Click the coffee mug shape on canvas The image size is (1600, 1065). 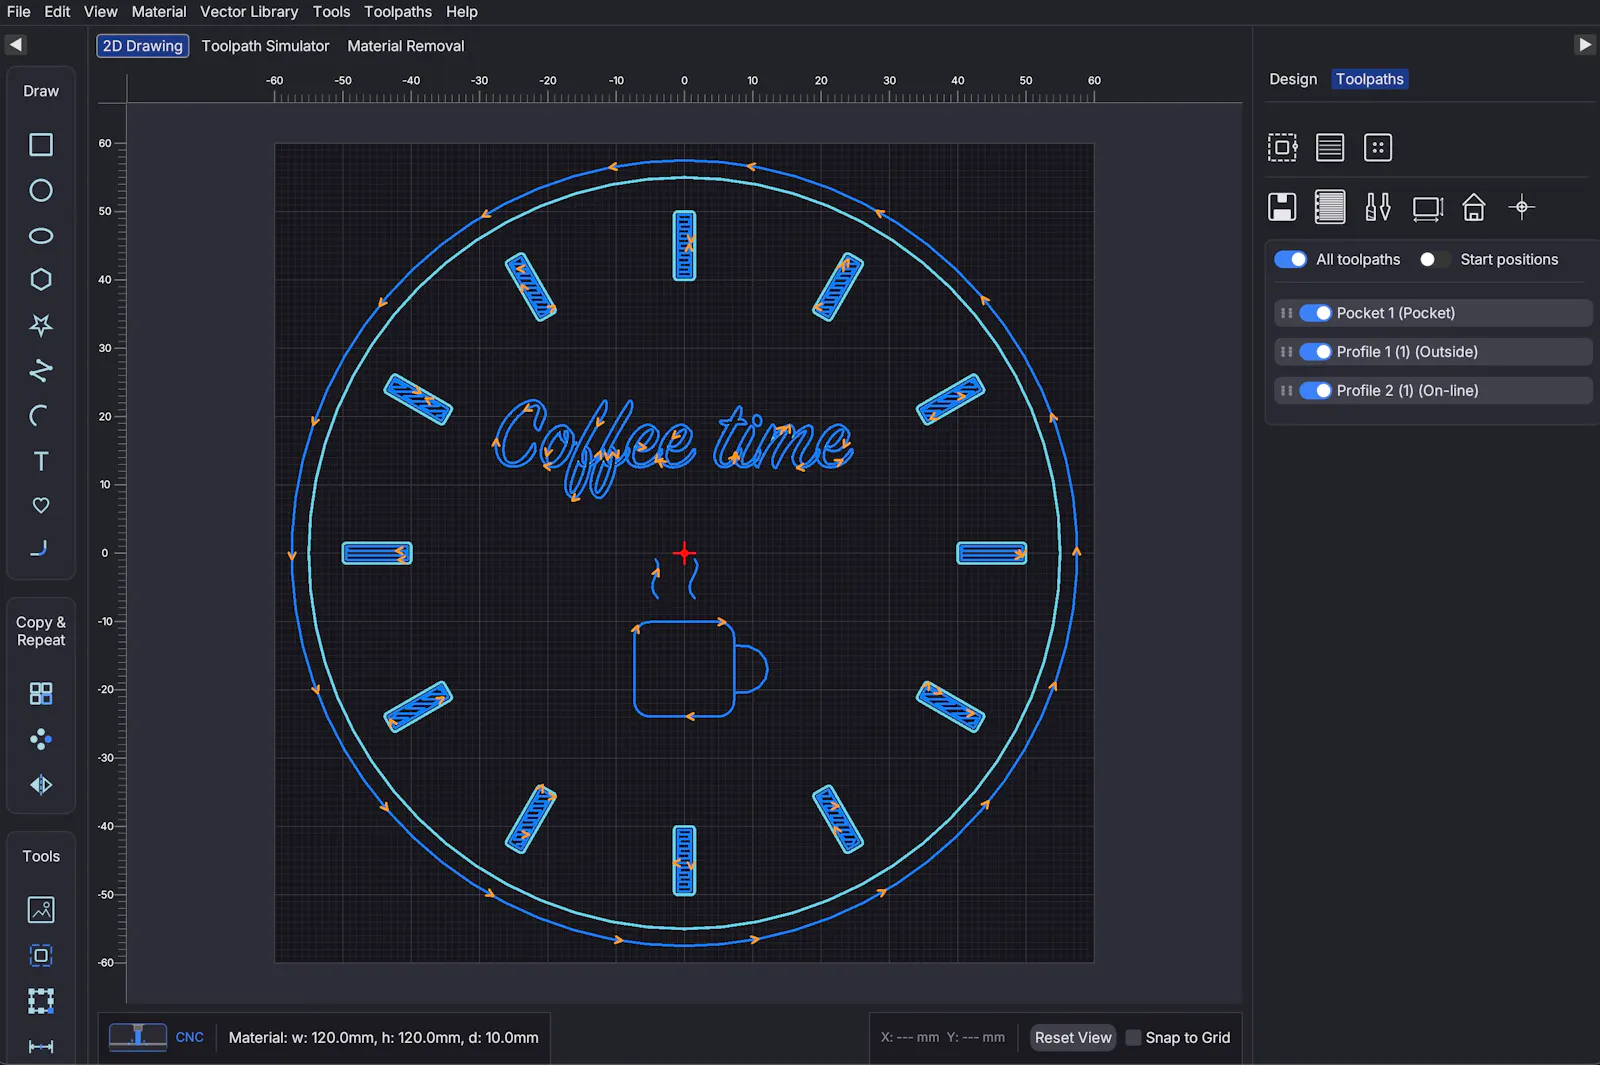pos(700,669)
